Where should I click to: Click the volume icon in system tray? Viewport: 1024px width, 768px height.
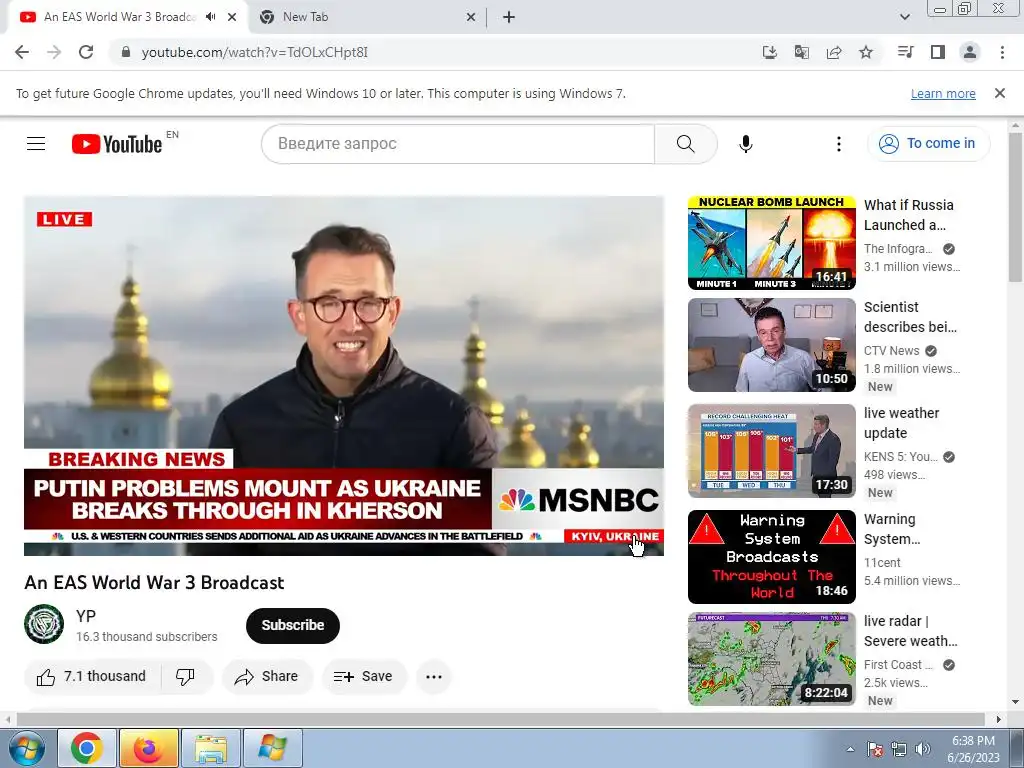point(923,749)
